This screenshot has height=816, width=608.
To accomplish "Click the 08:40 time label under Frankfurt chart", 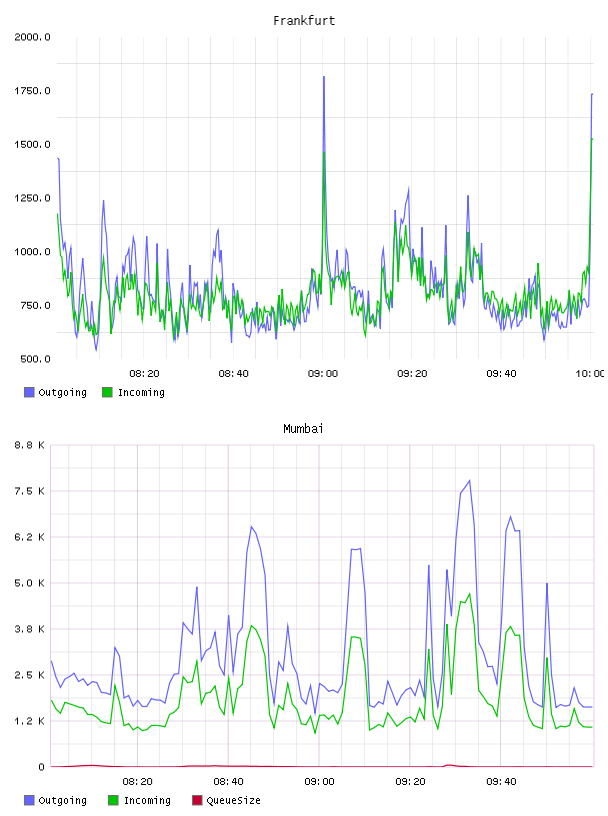I will (x=233, y=373).
